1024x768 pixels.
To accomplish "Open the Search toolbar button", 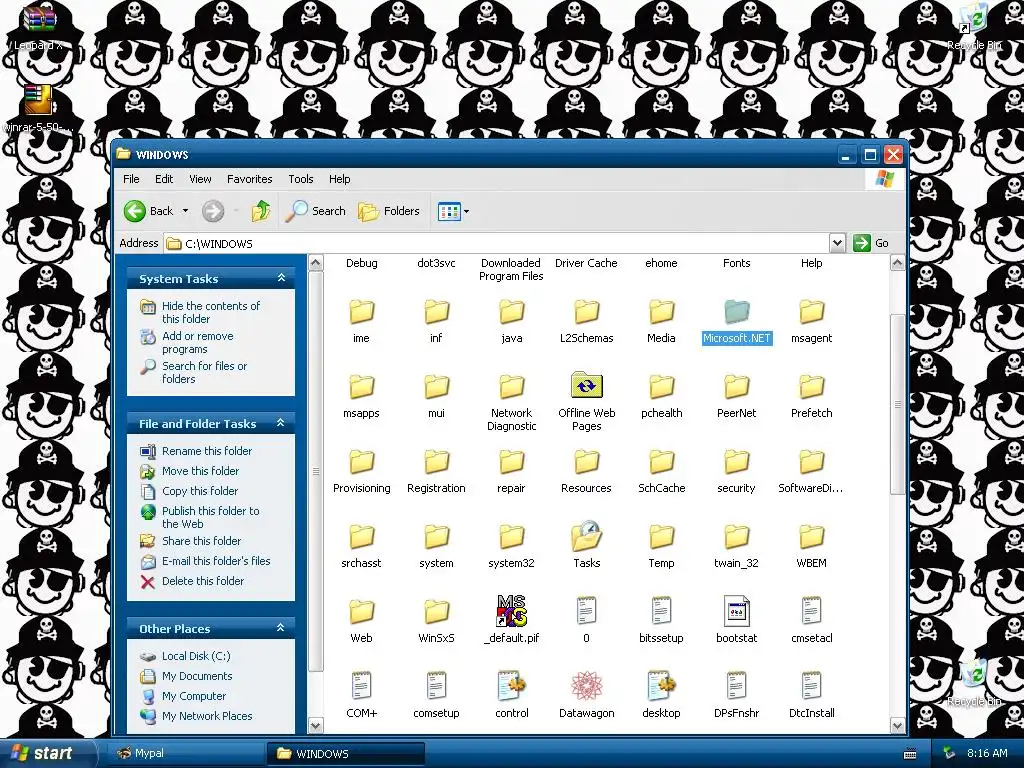I will click(316, 211).
